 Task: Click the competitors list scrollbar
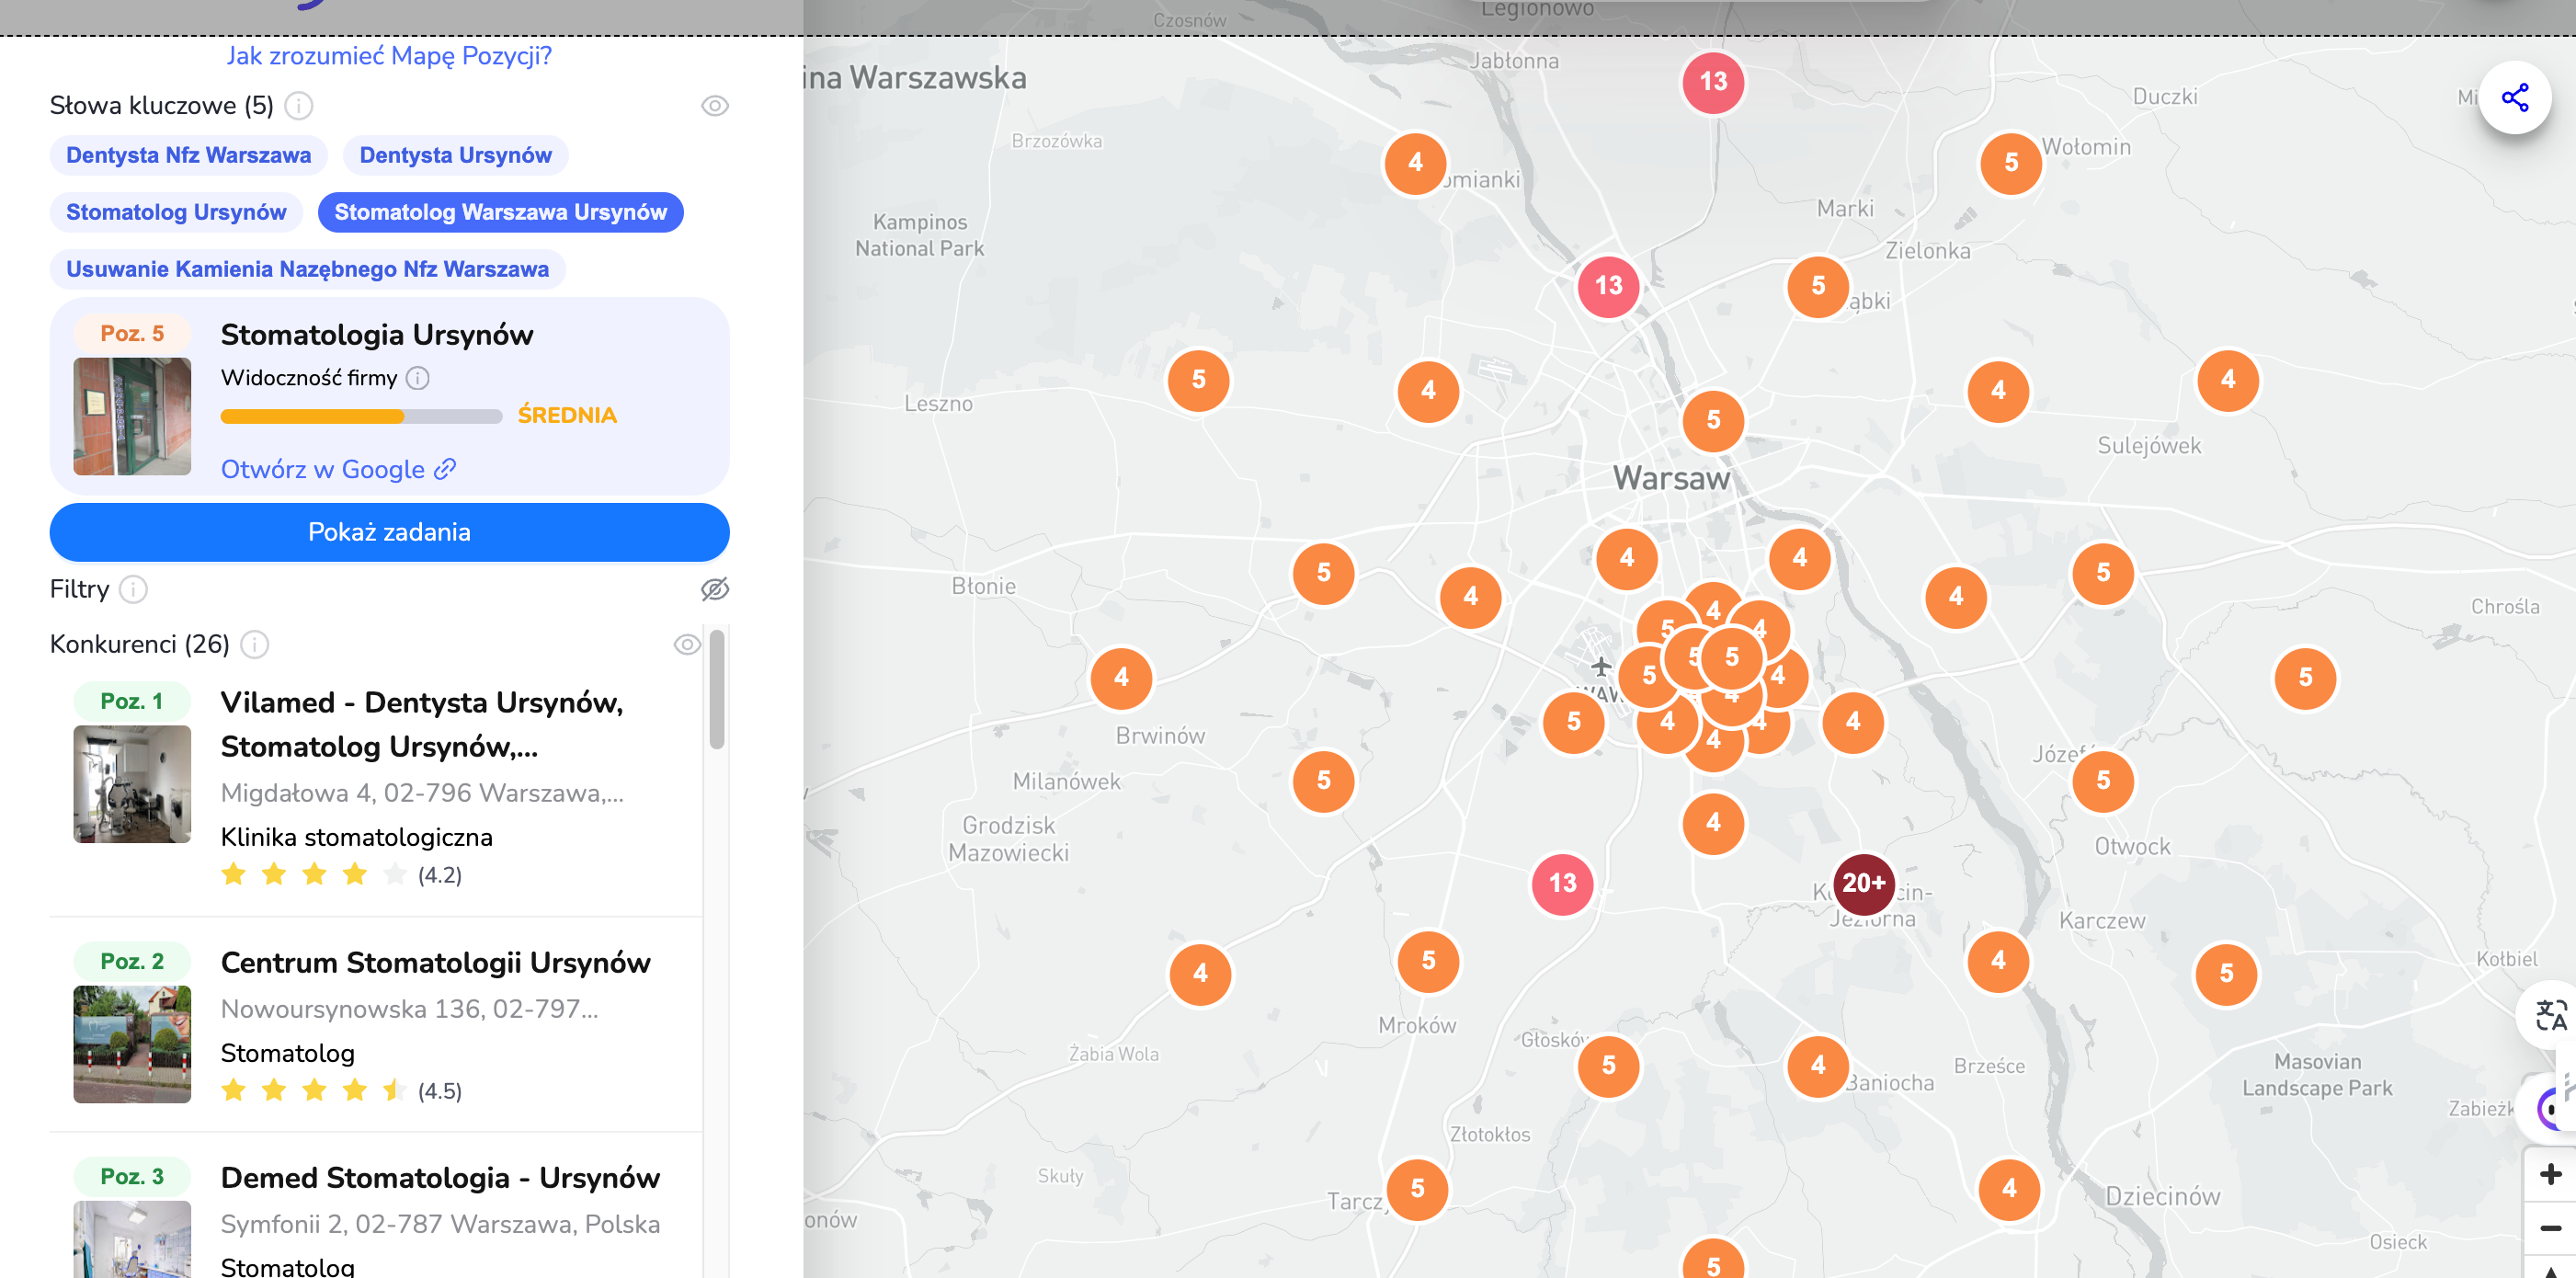[716, 689]
